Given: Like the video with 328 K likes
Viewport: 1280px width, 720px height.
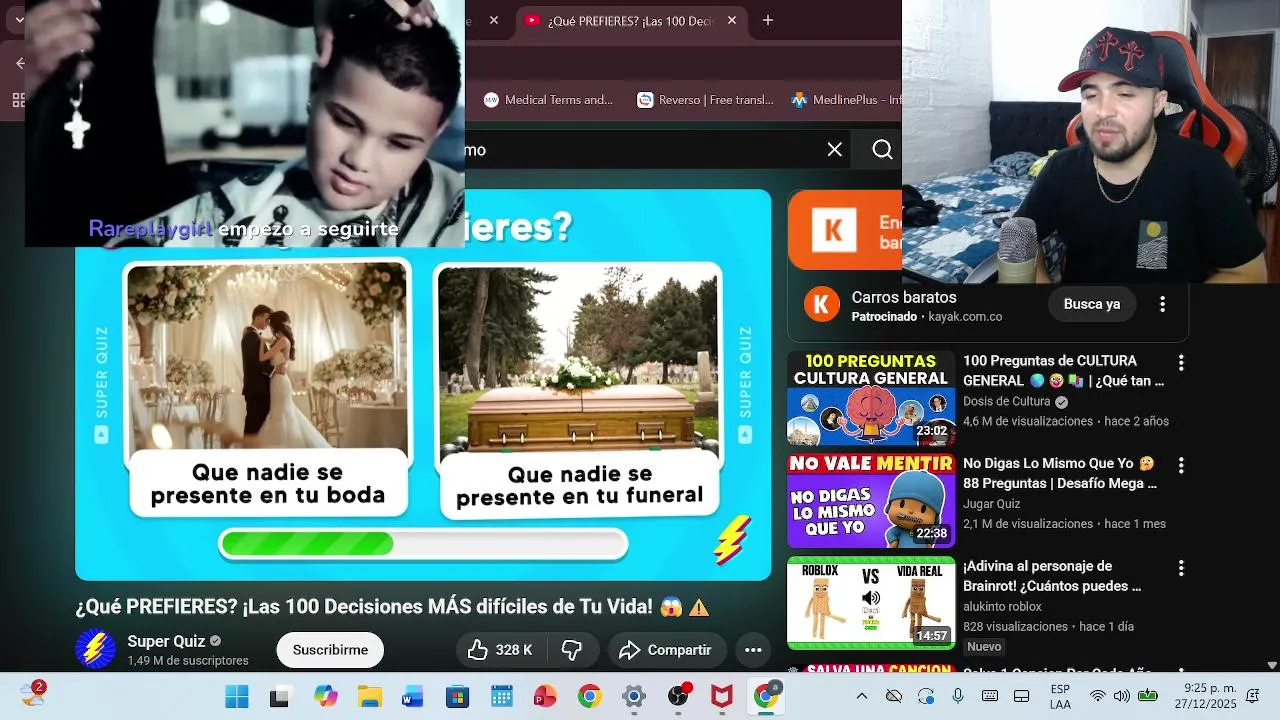Looking at the screenshot, I should [500, 650].
